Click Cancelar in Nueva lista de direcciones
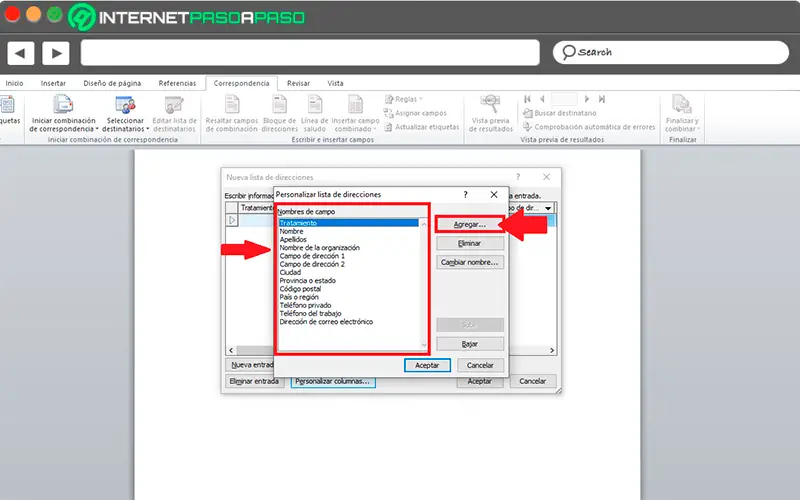This screenshot has width=800, height=500. tap(532, 381)
